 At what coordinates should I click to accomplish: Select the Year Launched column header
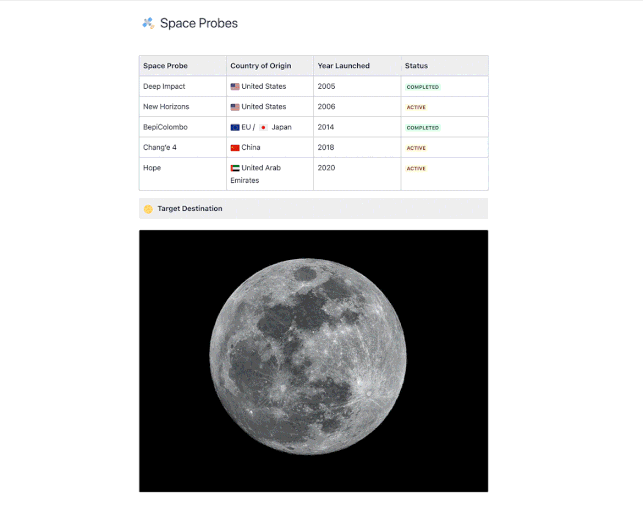pyautogui.click(x=357, y=66)
